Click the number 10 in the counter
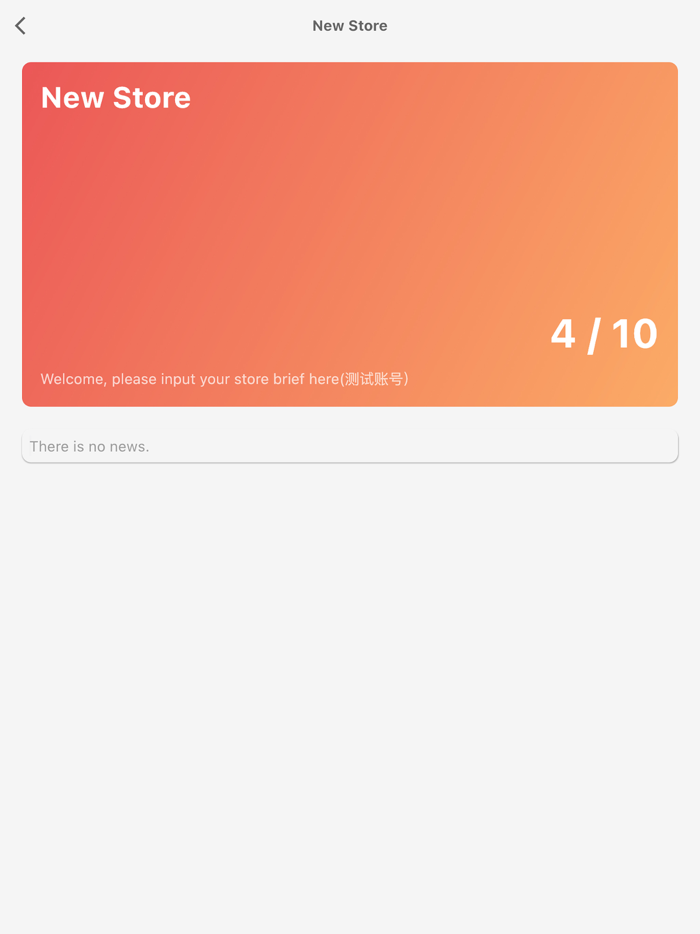700x934 pixels. [x=635, y=334]
